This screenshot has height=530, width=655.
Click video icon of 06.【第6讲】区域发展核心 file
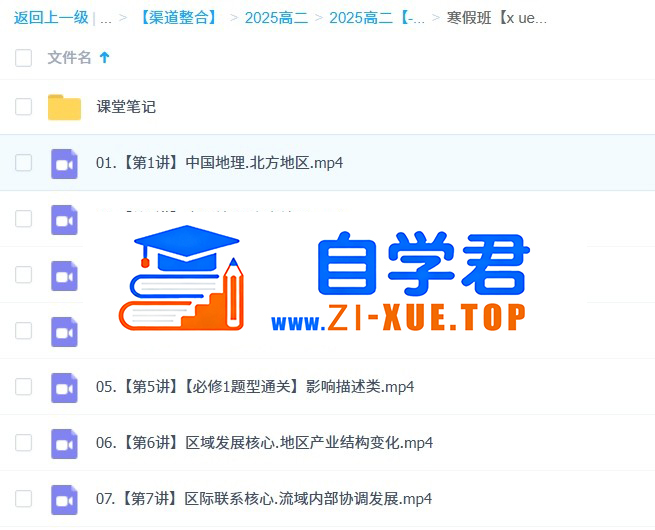64,444
